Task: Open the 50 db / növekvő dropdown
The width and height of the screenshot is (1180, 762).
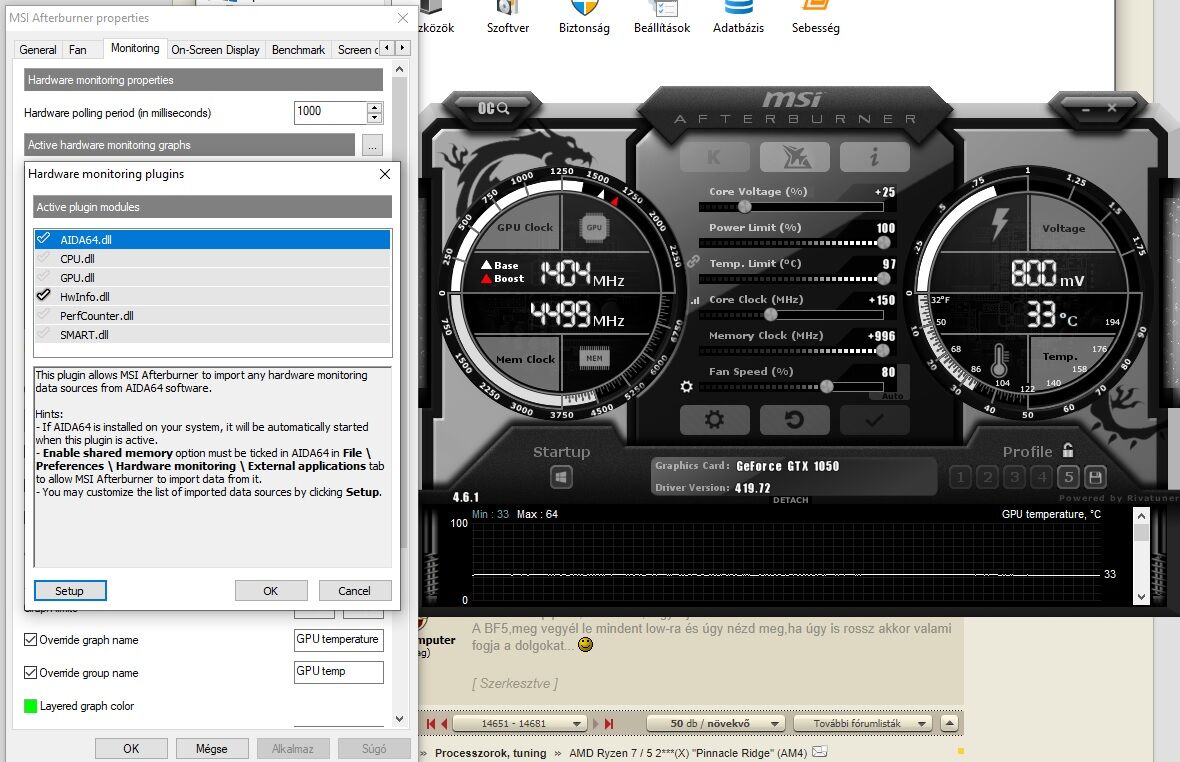Action: point(716,724)
